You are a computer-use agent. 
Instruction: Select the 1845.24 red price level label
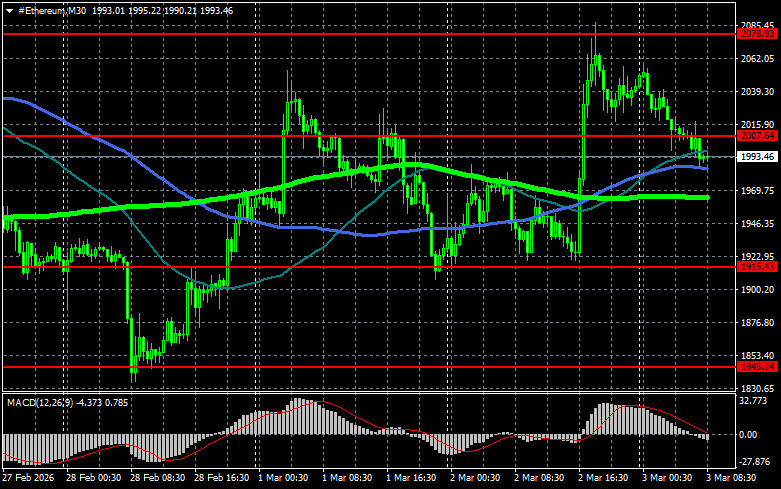click(757, 367)
